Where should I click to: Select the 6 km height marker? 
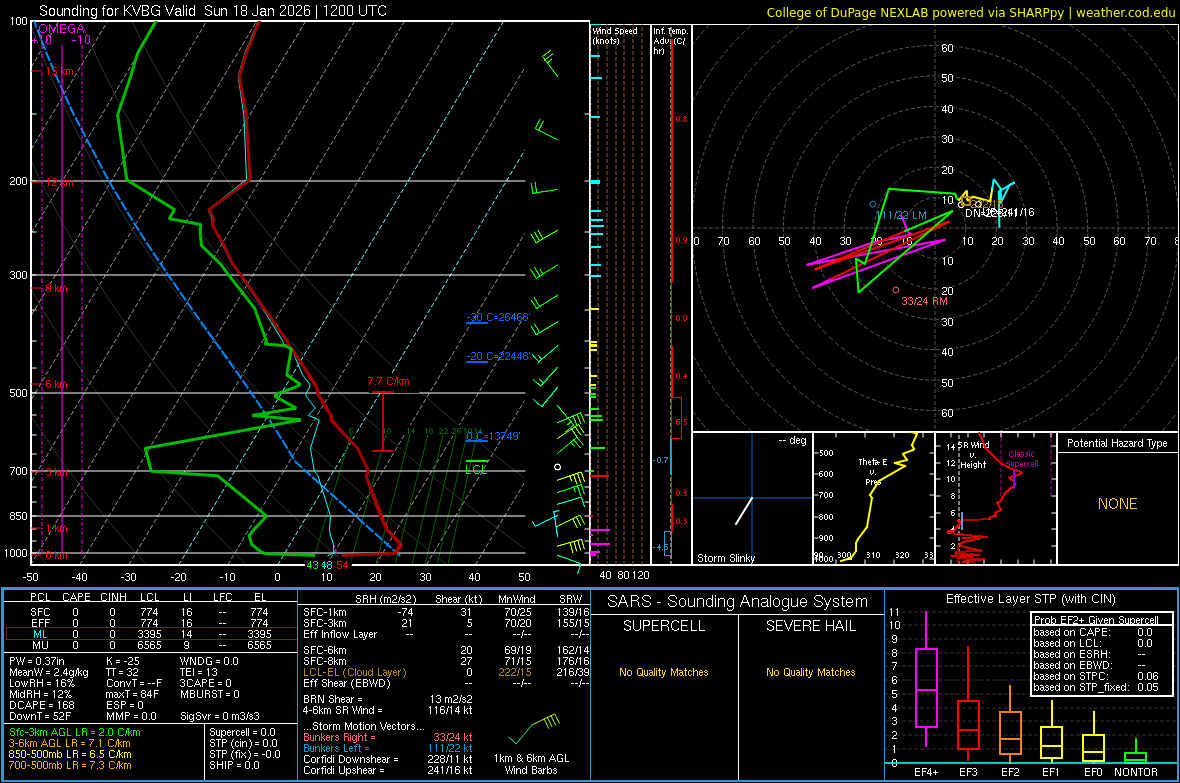(56, 384)
